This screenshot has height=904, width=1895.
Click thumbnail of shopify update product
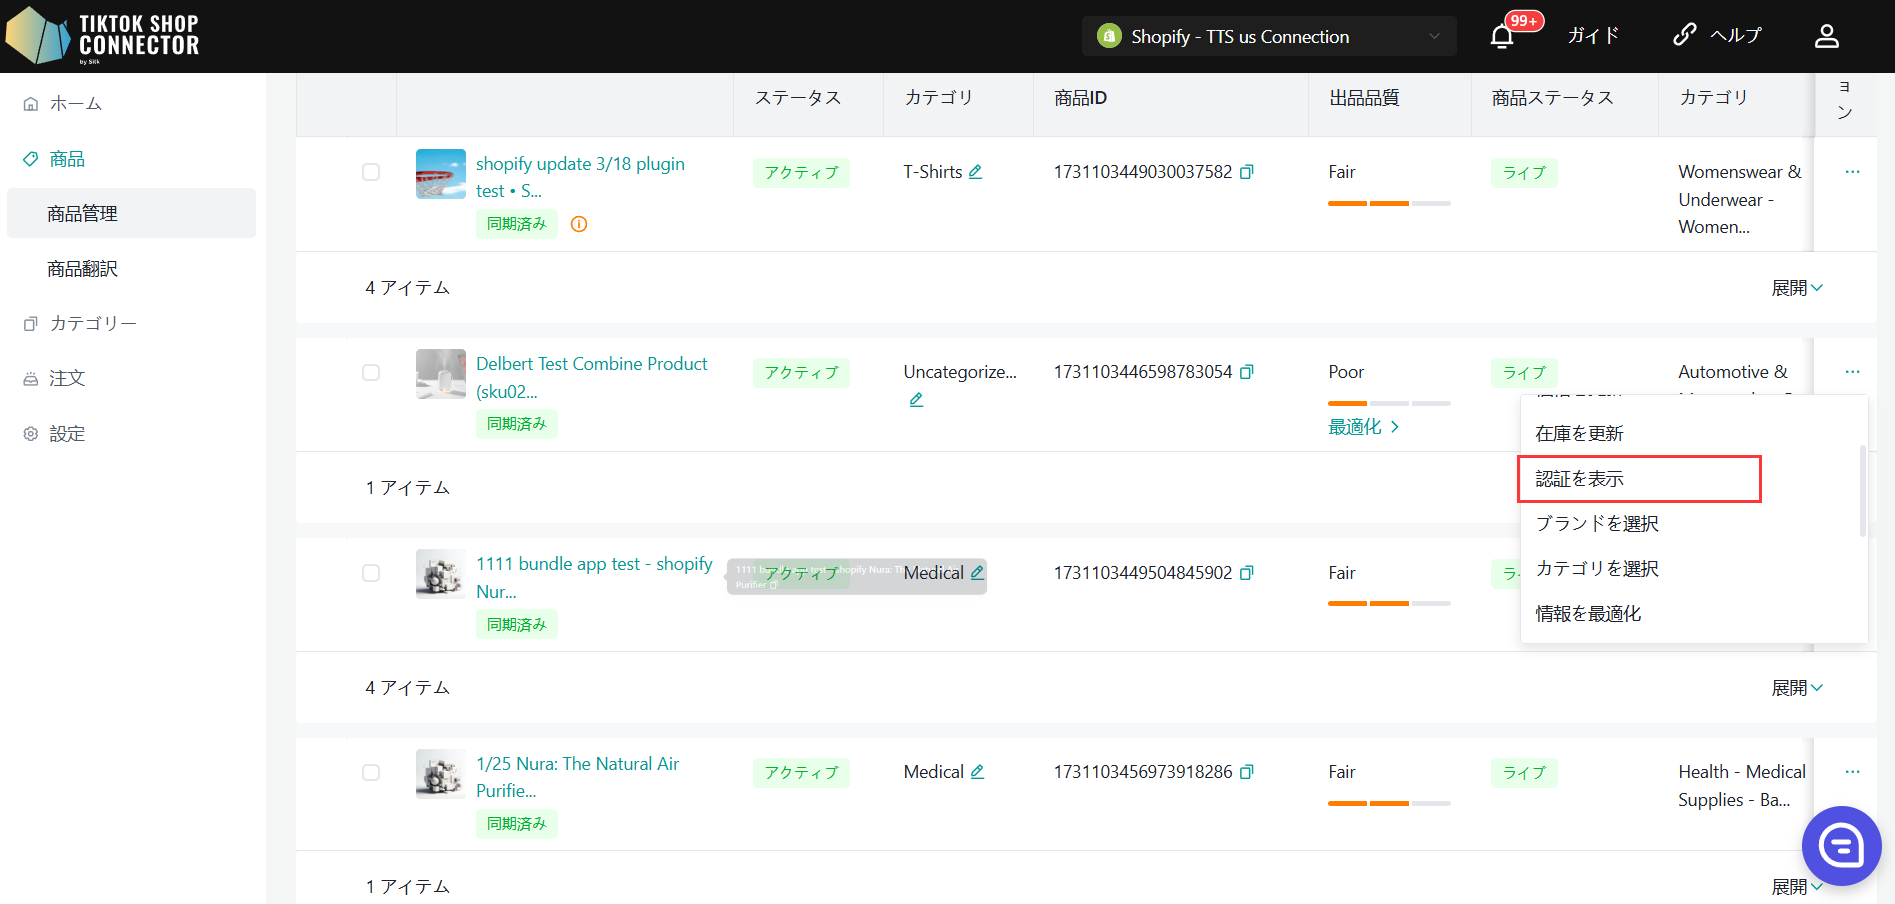[441, 174]
